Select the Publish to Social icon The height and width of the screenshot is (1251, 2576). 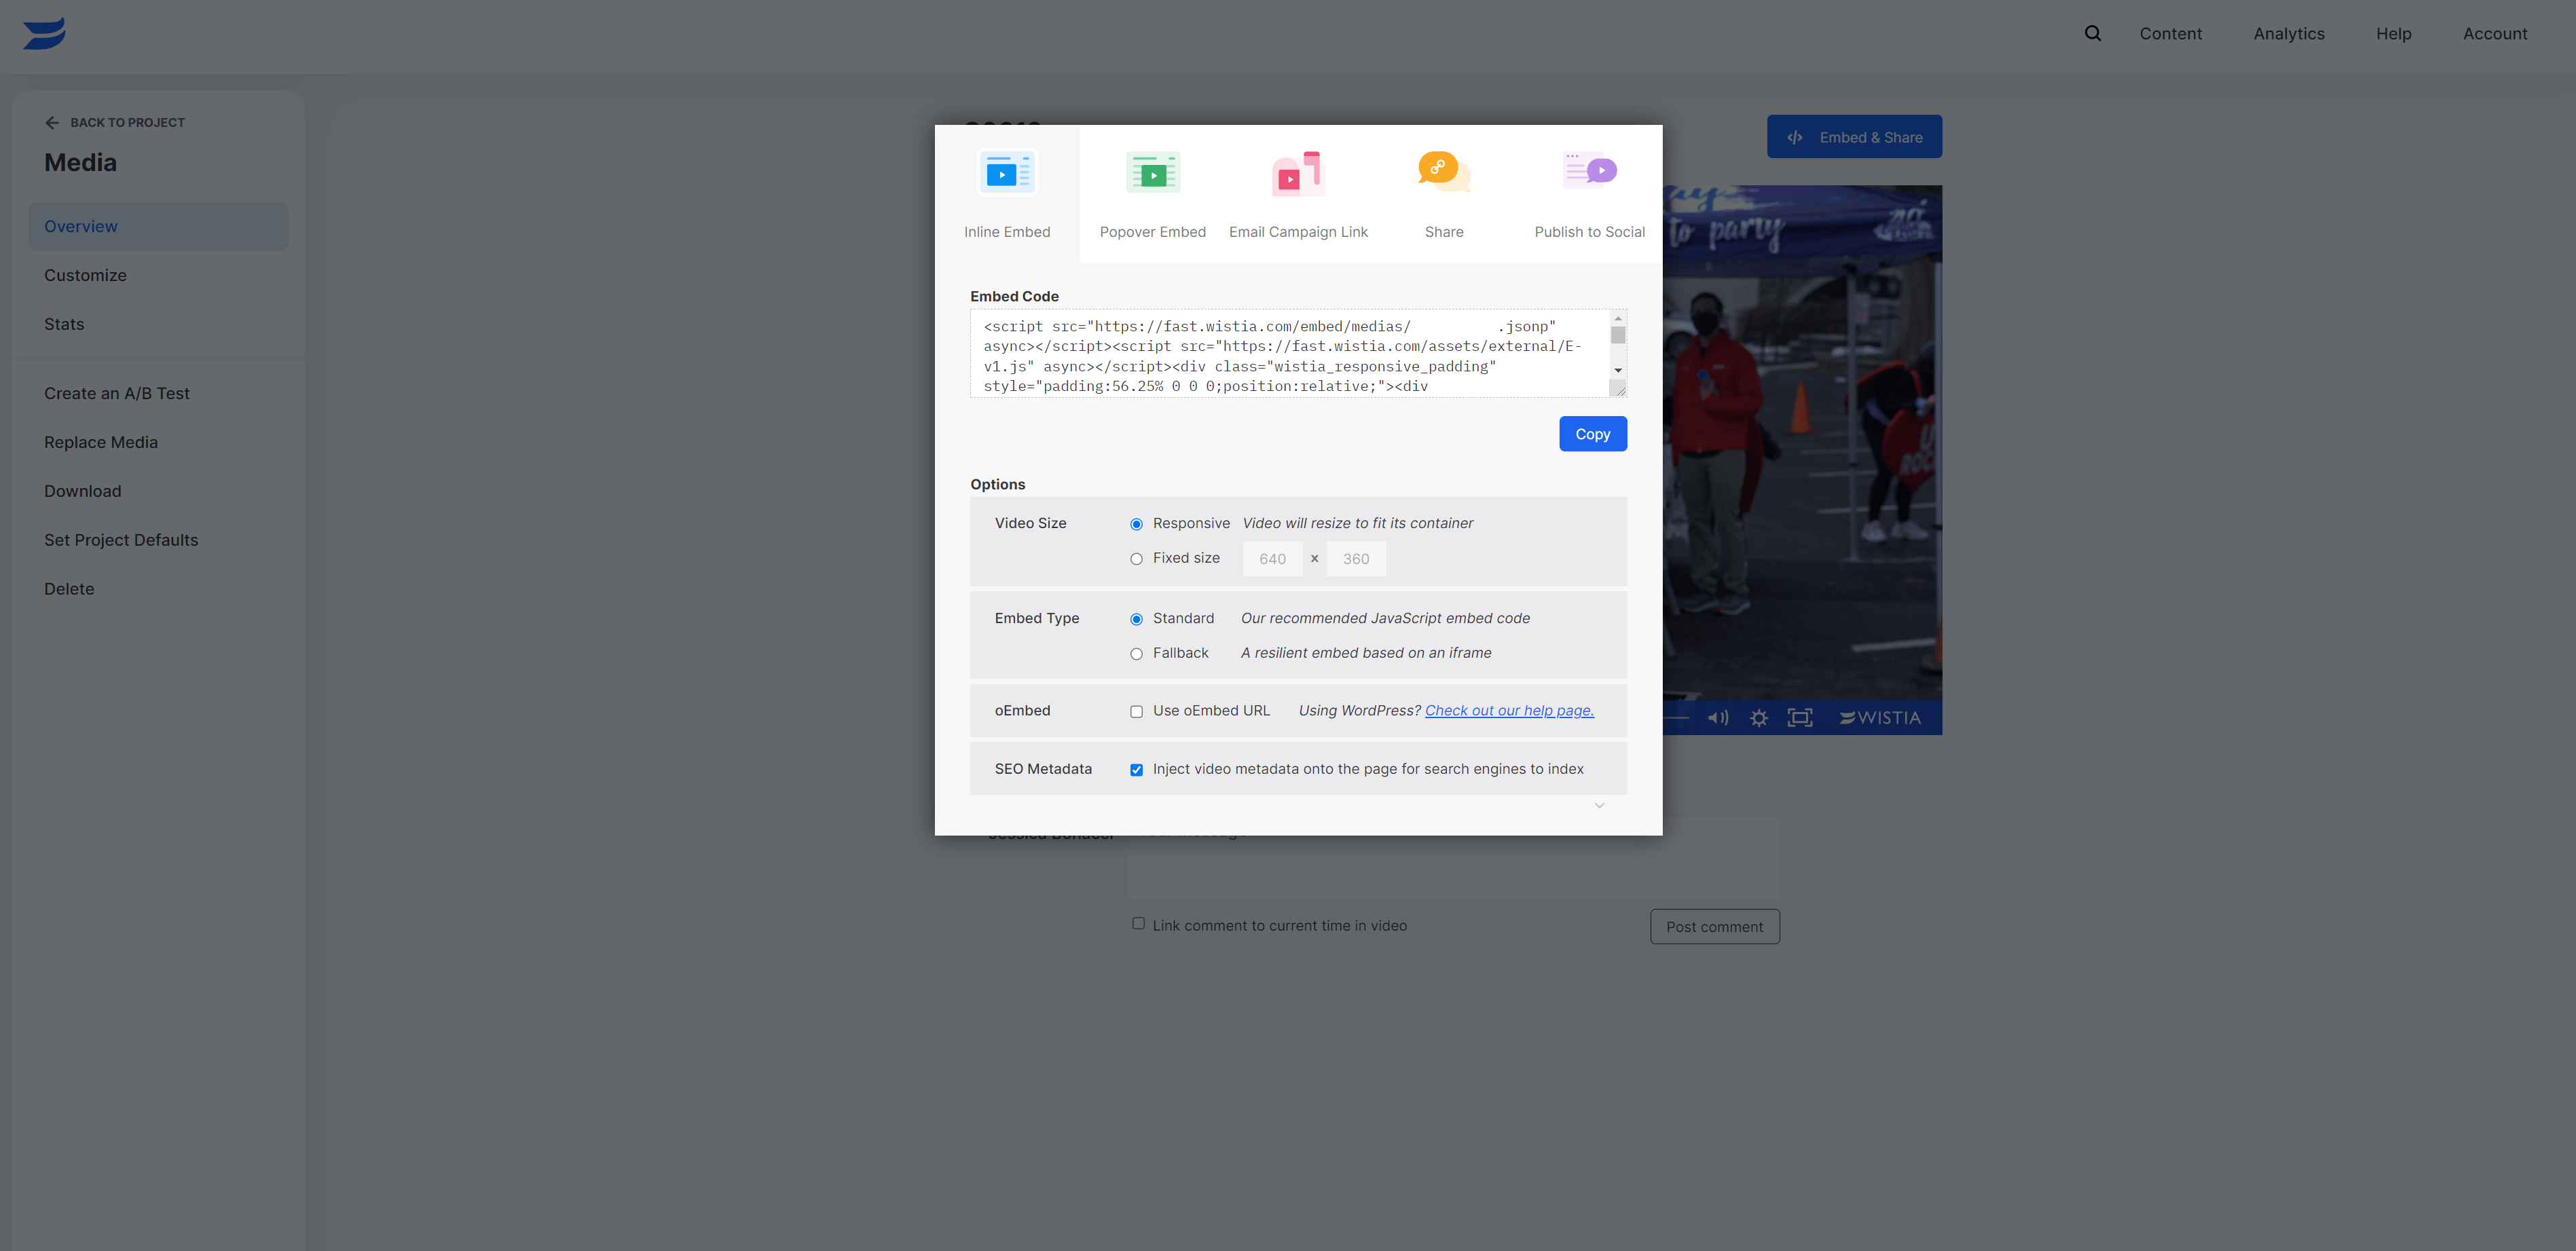1589,171
